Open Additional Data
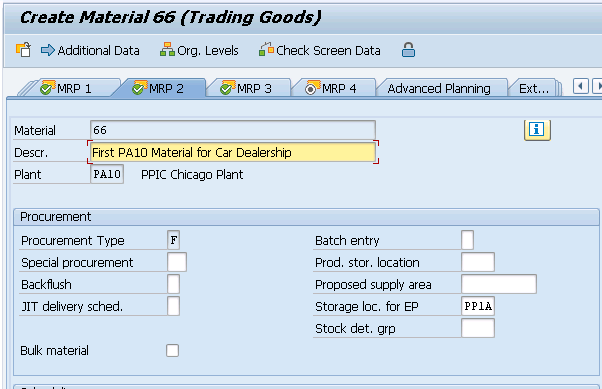602x389 pixels. [90, 50]
